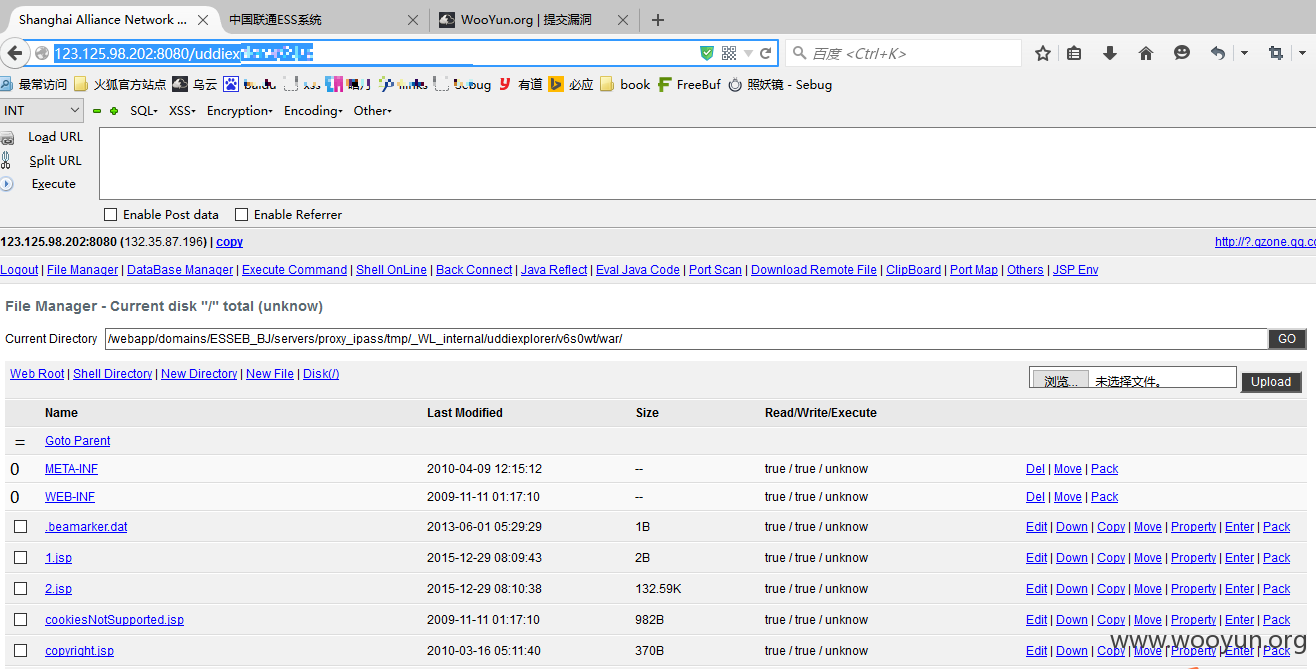1316x669 pixels.
Task: Switch to the 中国联通ESS系统 tab
Action: tap(323, 20)
